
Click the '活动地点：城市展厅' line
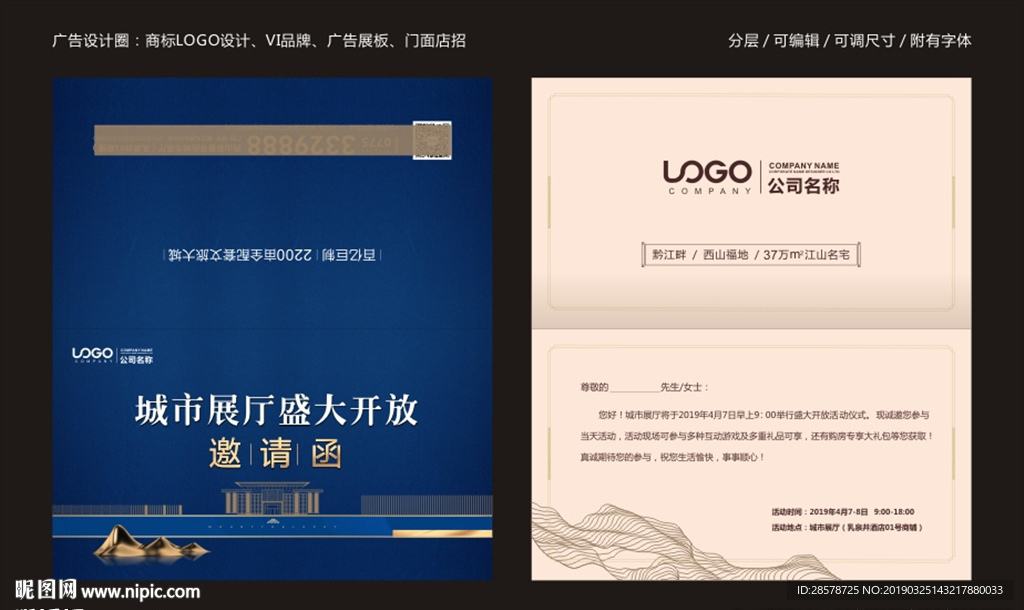click(x=846, y=527)
